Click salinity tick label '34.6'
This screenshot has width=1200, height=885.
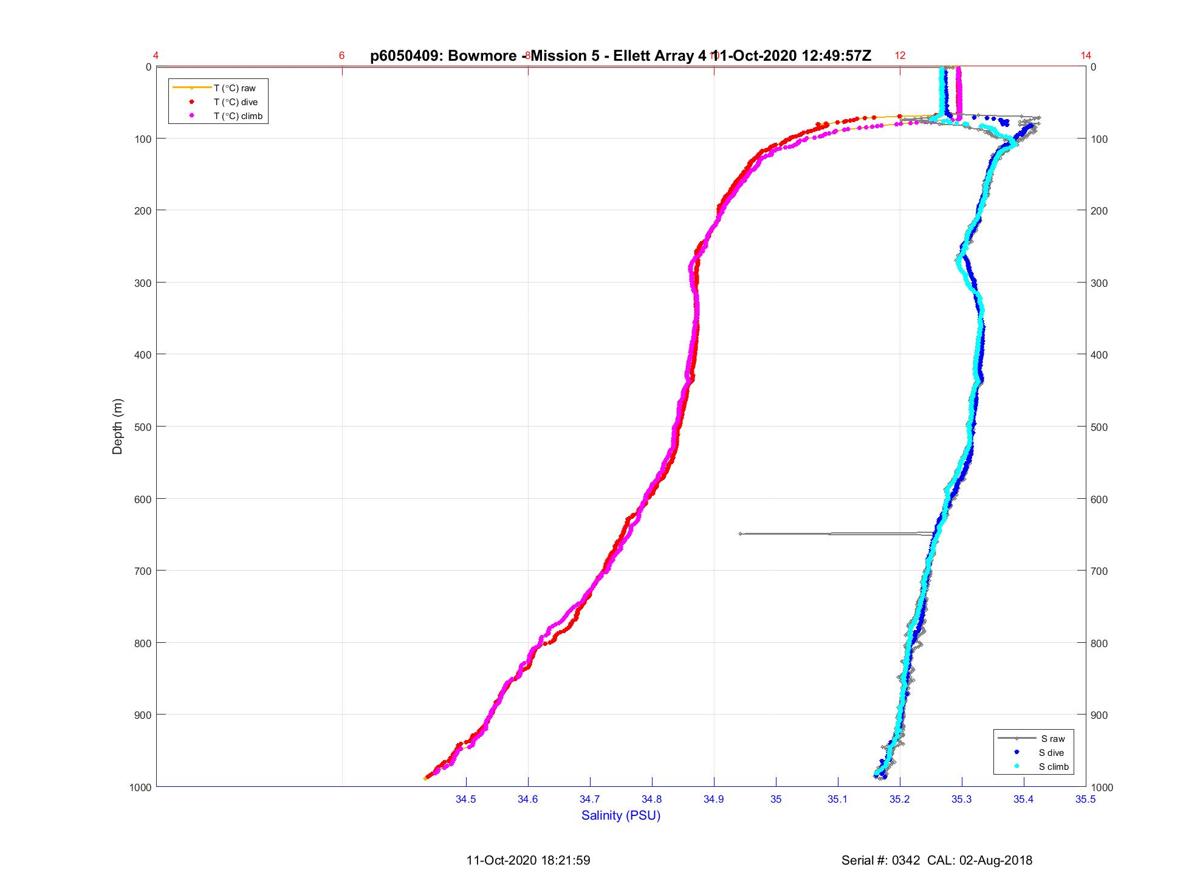coord(528,799)
